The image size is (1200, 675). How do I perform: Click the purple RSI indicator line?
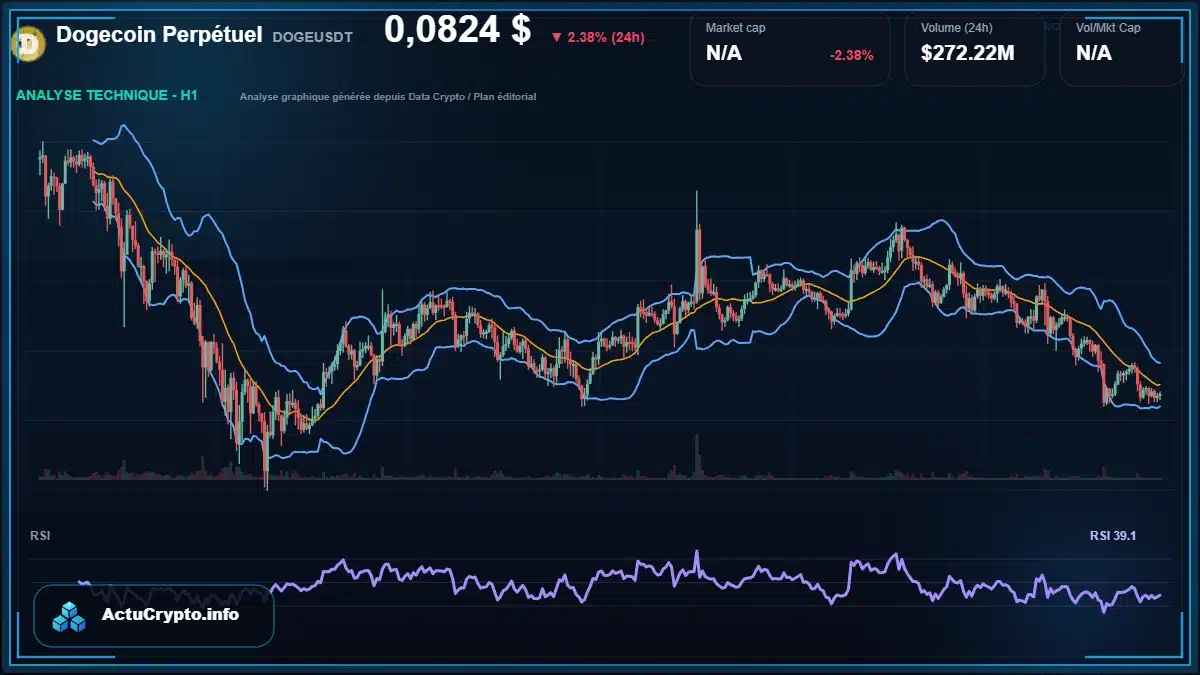click(620, 580)
